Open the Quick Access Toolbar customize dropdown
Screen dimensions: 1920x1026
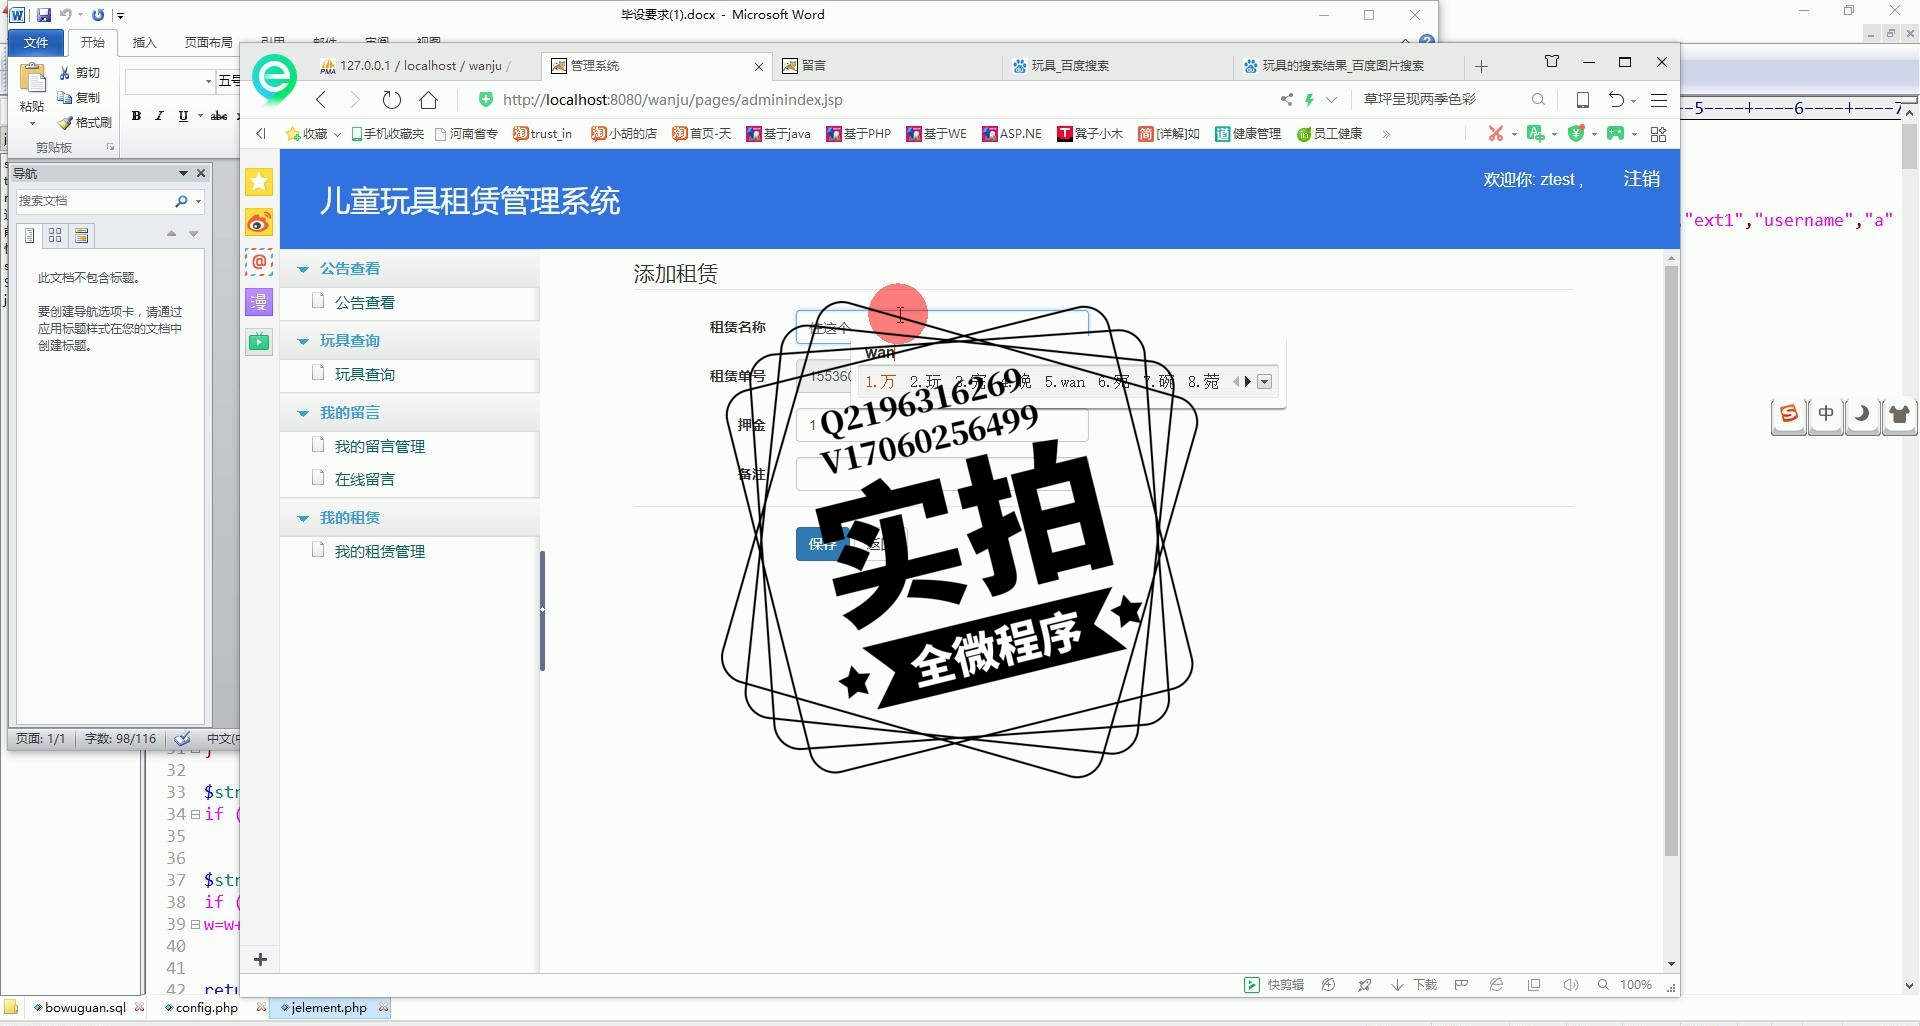tap(120, 15)
